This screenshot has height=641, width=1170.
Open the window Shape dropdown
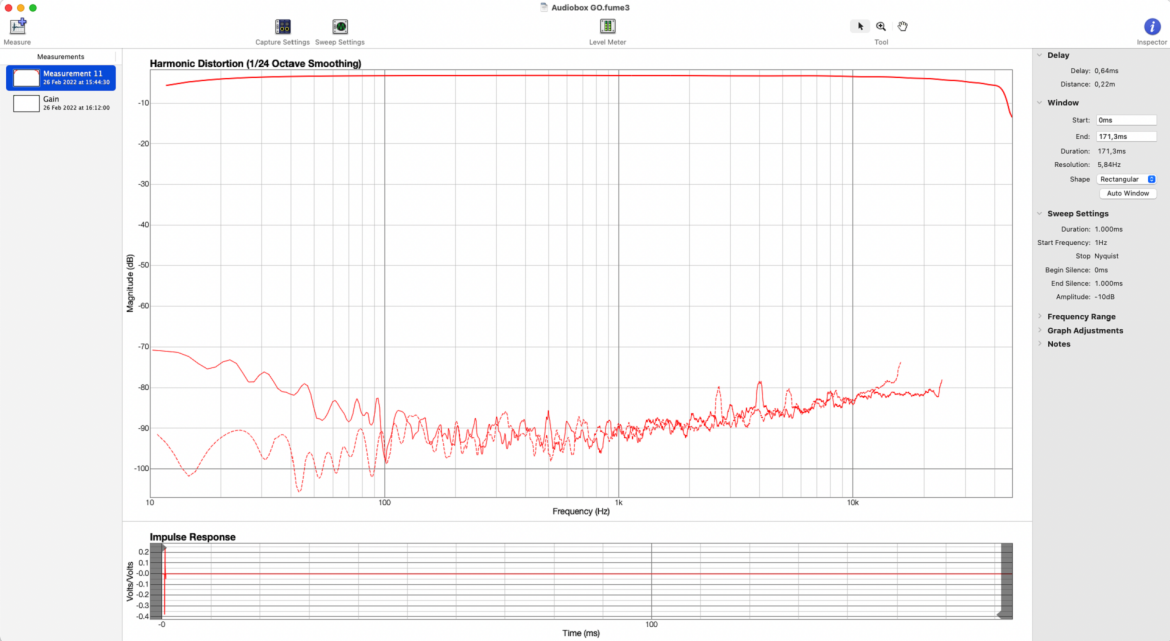point(1127,179)
